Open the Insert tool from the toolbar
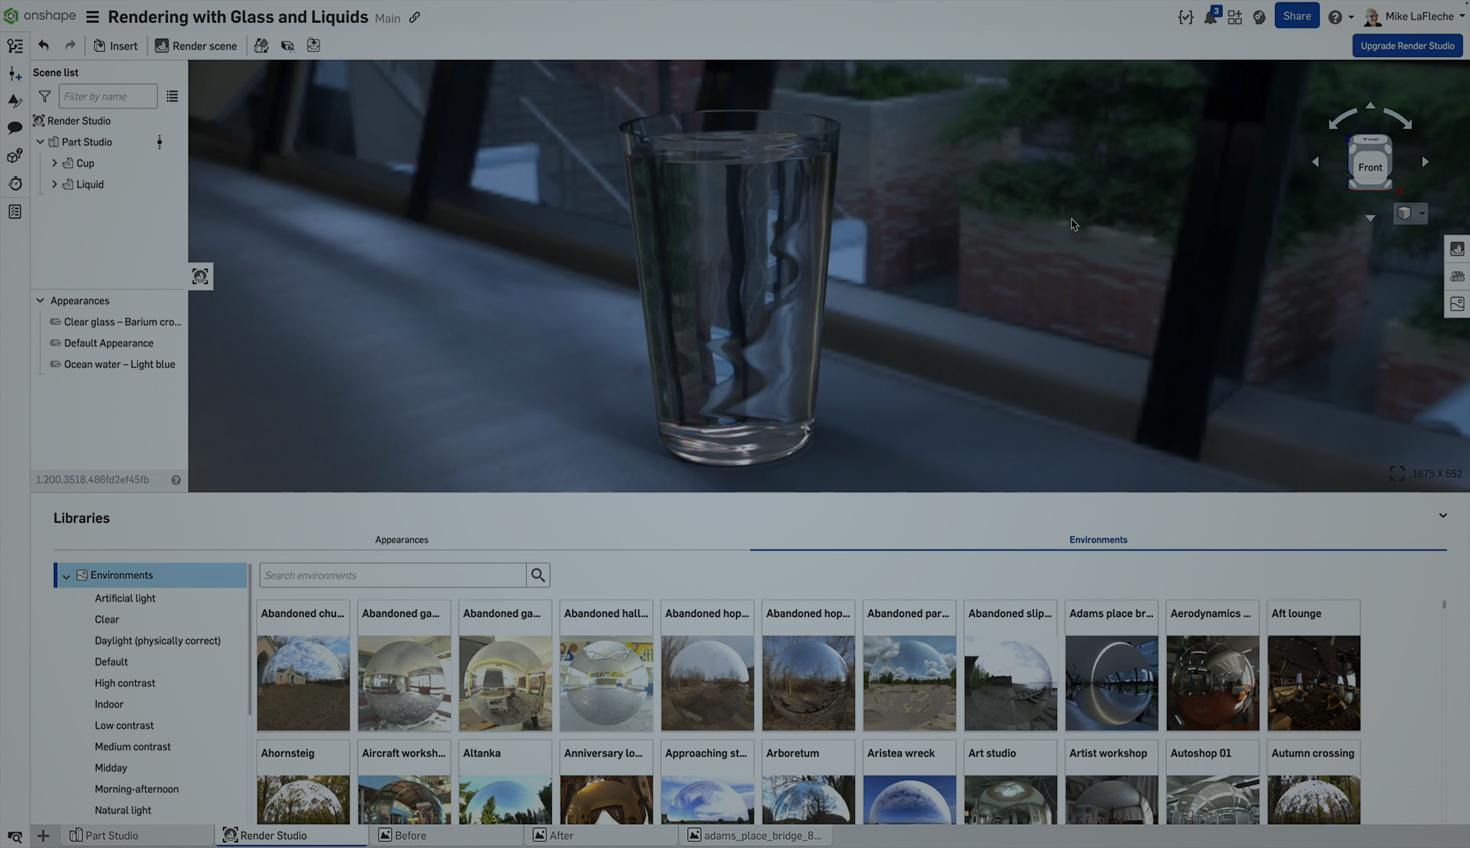The image size is (1470, 848). pos(115,45)
